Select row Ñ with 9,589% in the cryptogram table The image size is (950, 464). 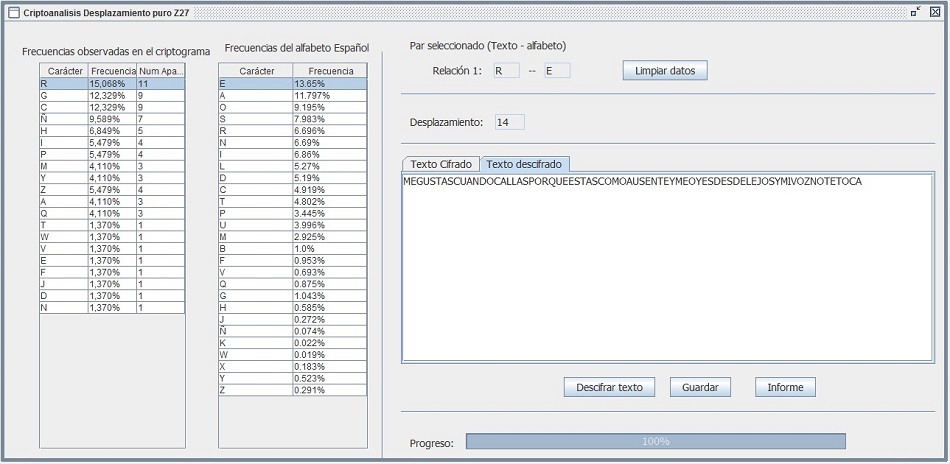click(x=110, y=119)
